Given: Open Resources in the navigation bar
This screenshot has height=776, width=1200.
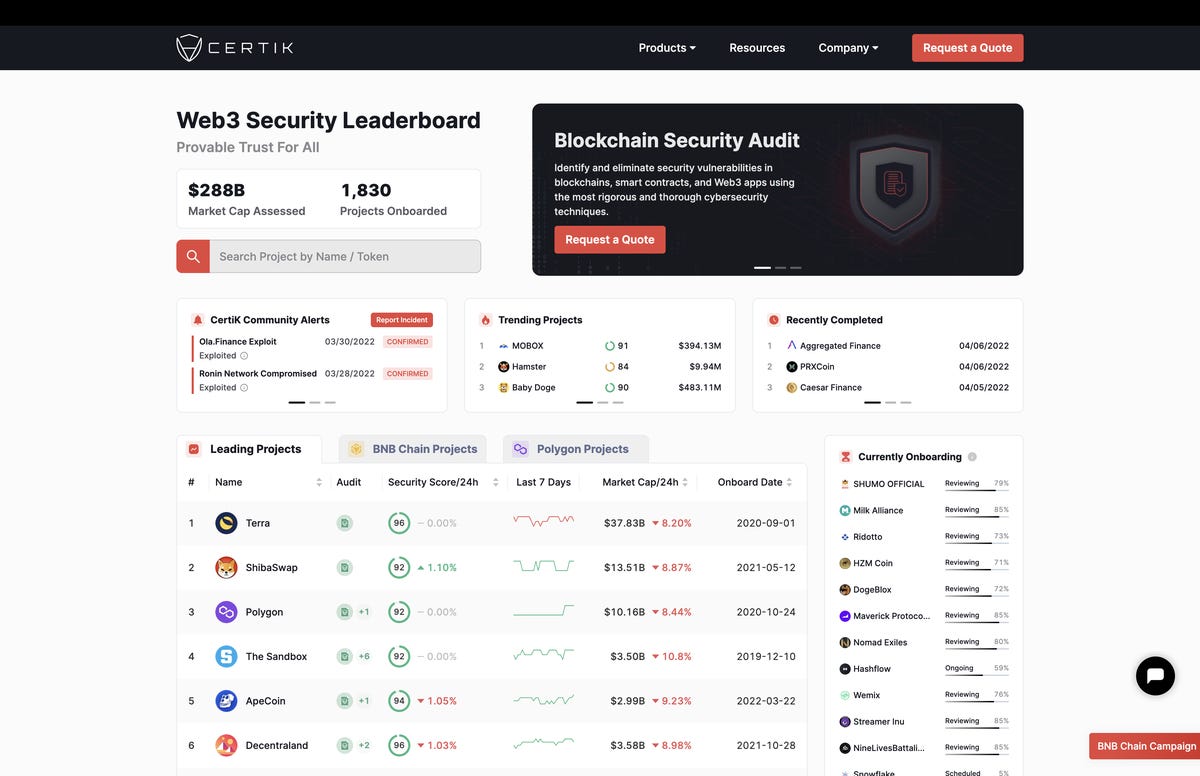Looking at the screenshot, I should click(757, 48).
